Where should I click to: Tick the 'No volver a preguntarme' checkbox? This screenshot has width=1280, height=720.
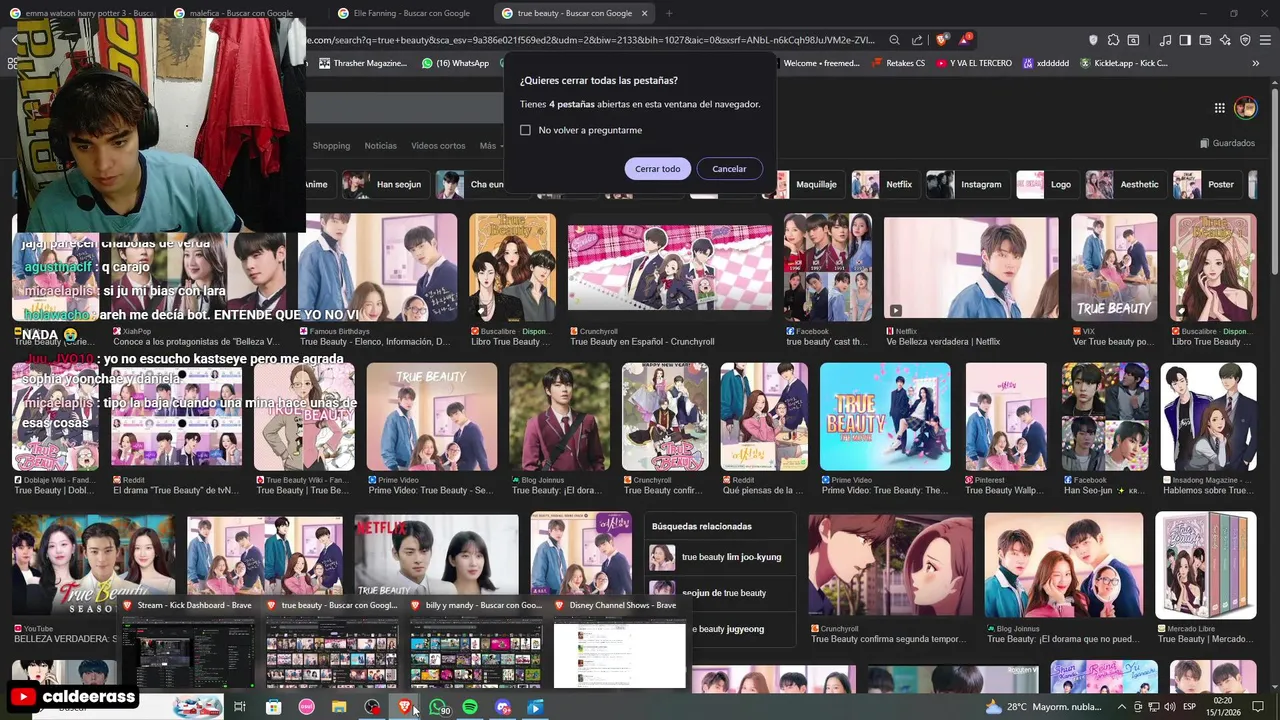(x=525, y=130)
